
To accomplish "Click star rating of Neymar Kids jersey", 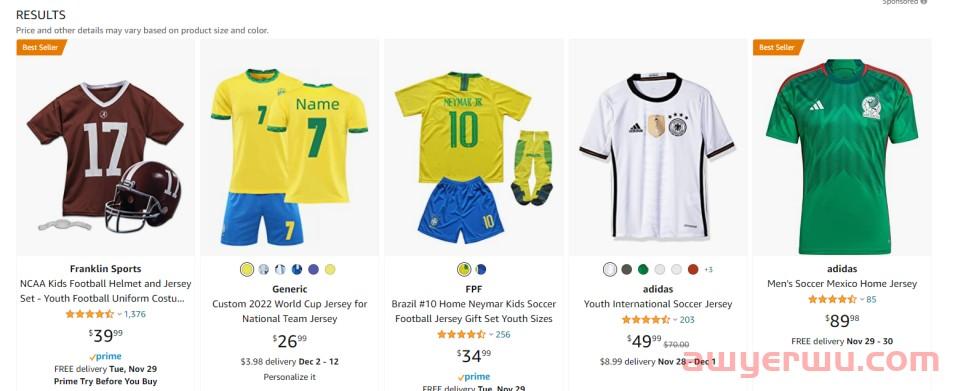I will [x=461, y=334].
